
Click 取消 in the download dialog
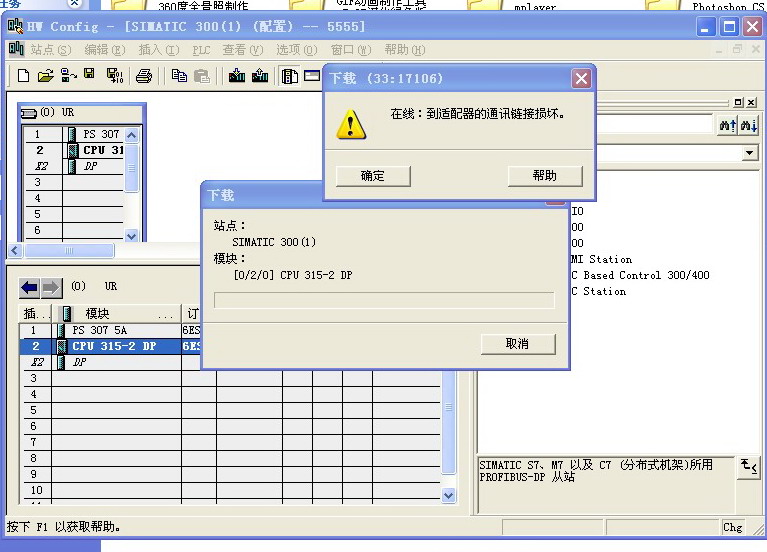click(x=517, y=343)
